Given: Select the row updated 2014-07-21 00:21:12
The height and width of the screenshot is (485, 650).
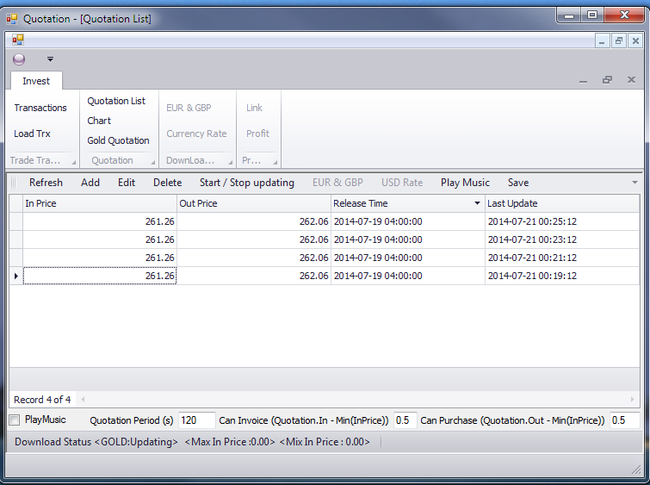Looking at the screenshot, I should tap(325, 258).
